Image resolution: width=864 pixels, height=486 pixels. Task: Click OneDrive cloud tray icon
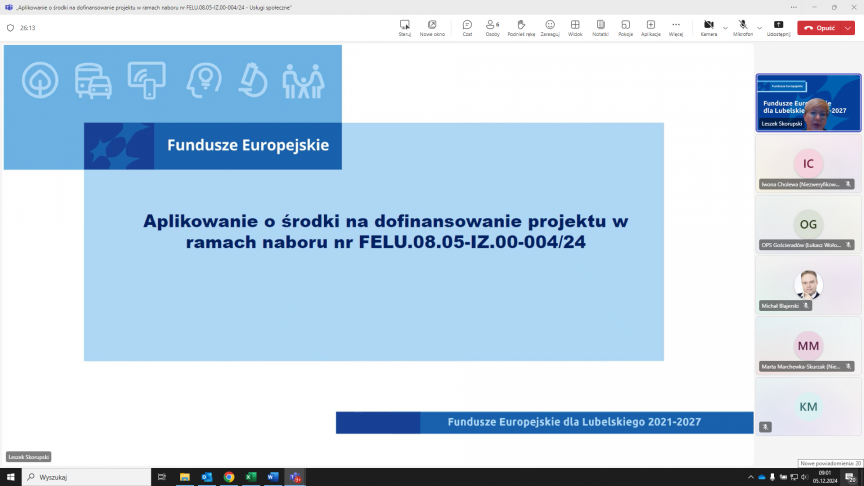pyautogui.click(x=762, y=477)
